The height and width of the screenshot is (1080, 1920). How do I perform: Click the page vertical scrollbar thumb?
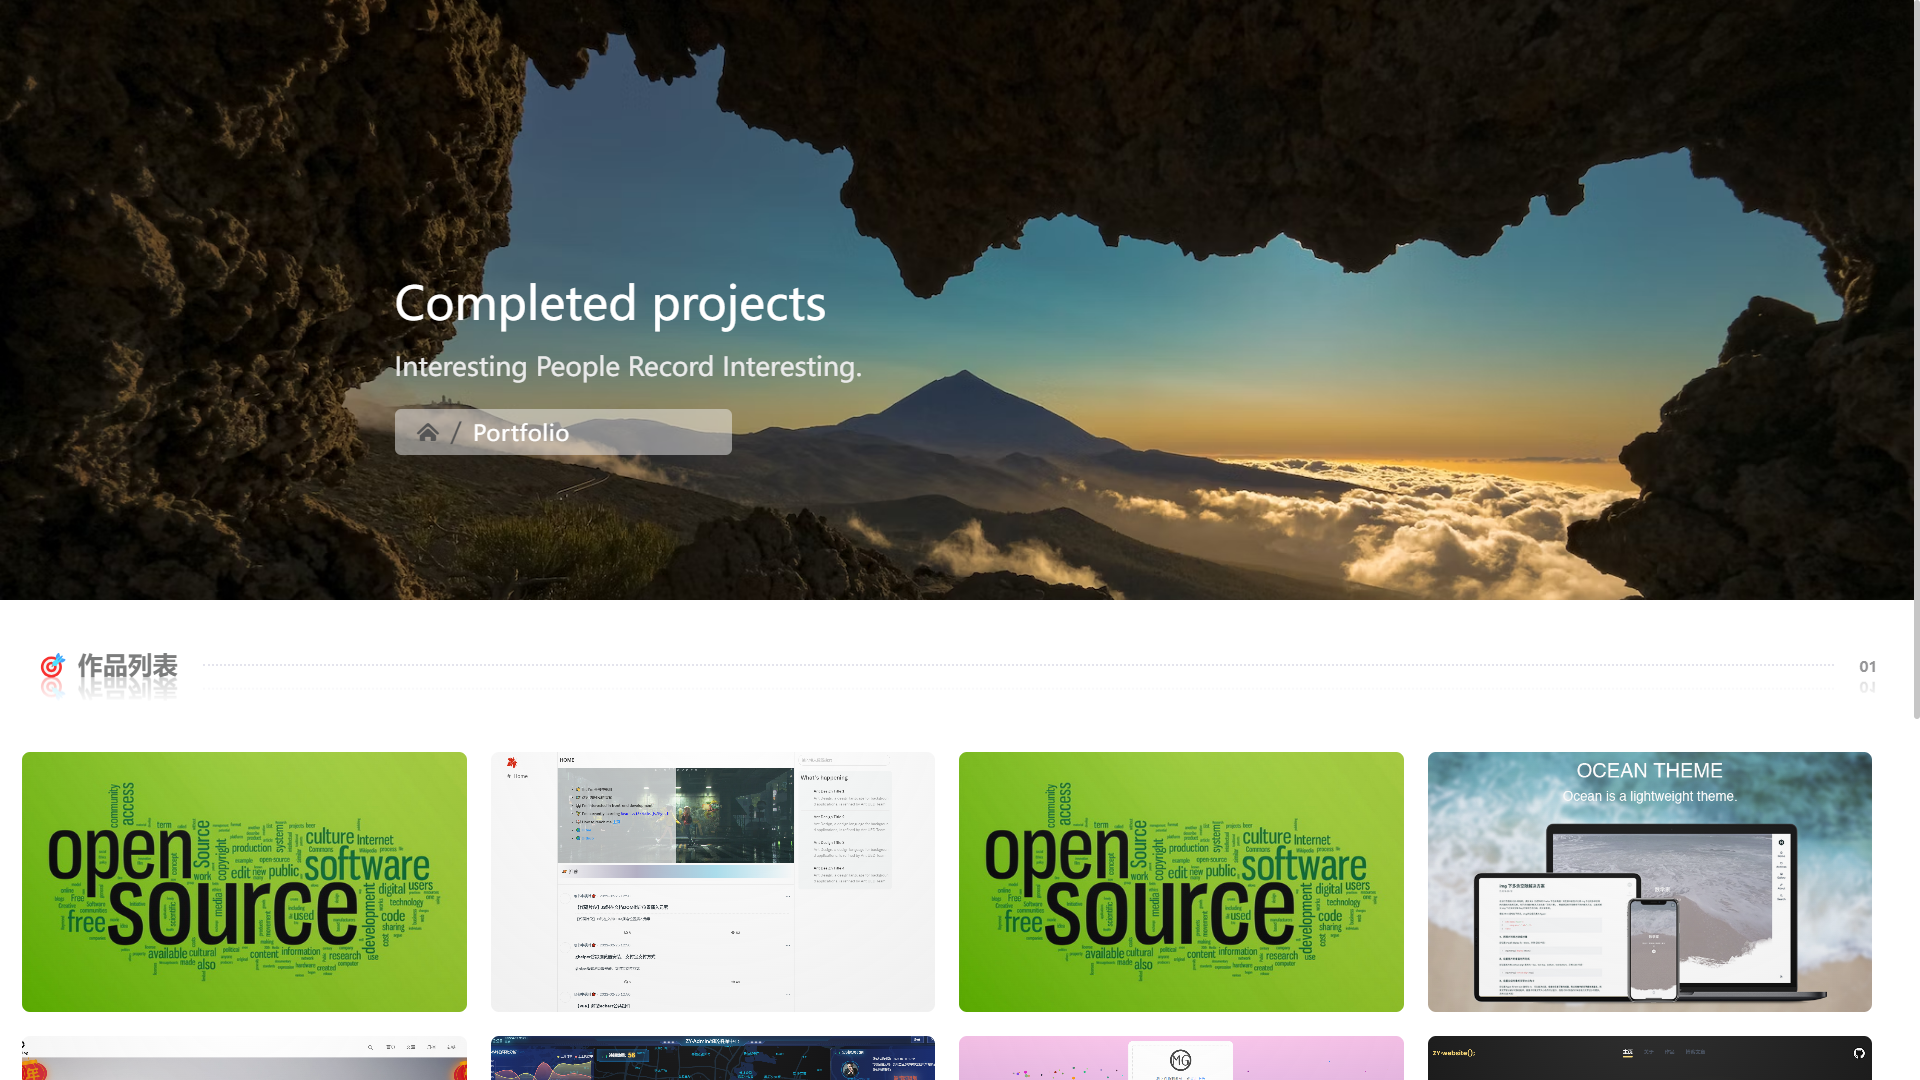pyautogui.click(x=1916, y=360)
